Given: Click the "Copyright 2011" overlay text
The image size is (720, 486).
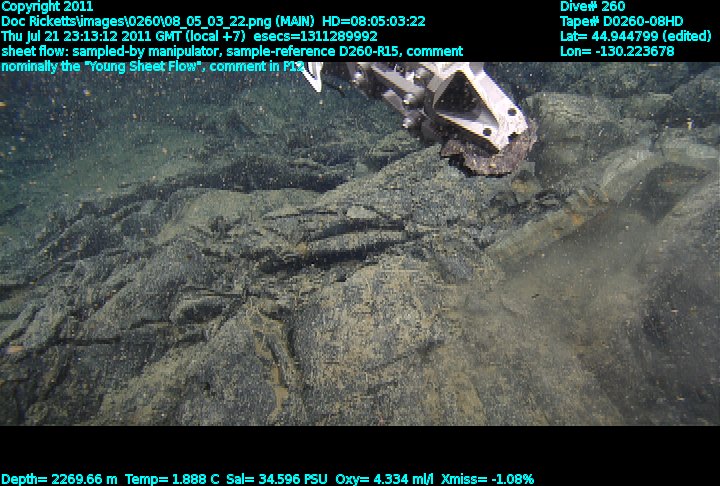Looking at the screenshot, I should (47, 6).
